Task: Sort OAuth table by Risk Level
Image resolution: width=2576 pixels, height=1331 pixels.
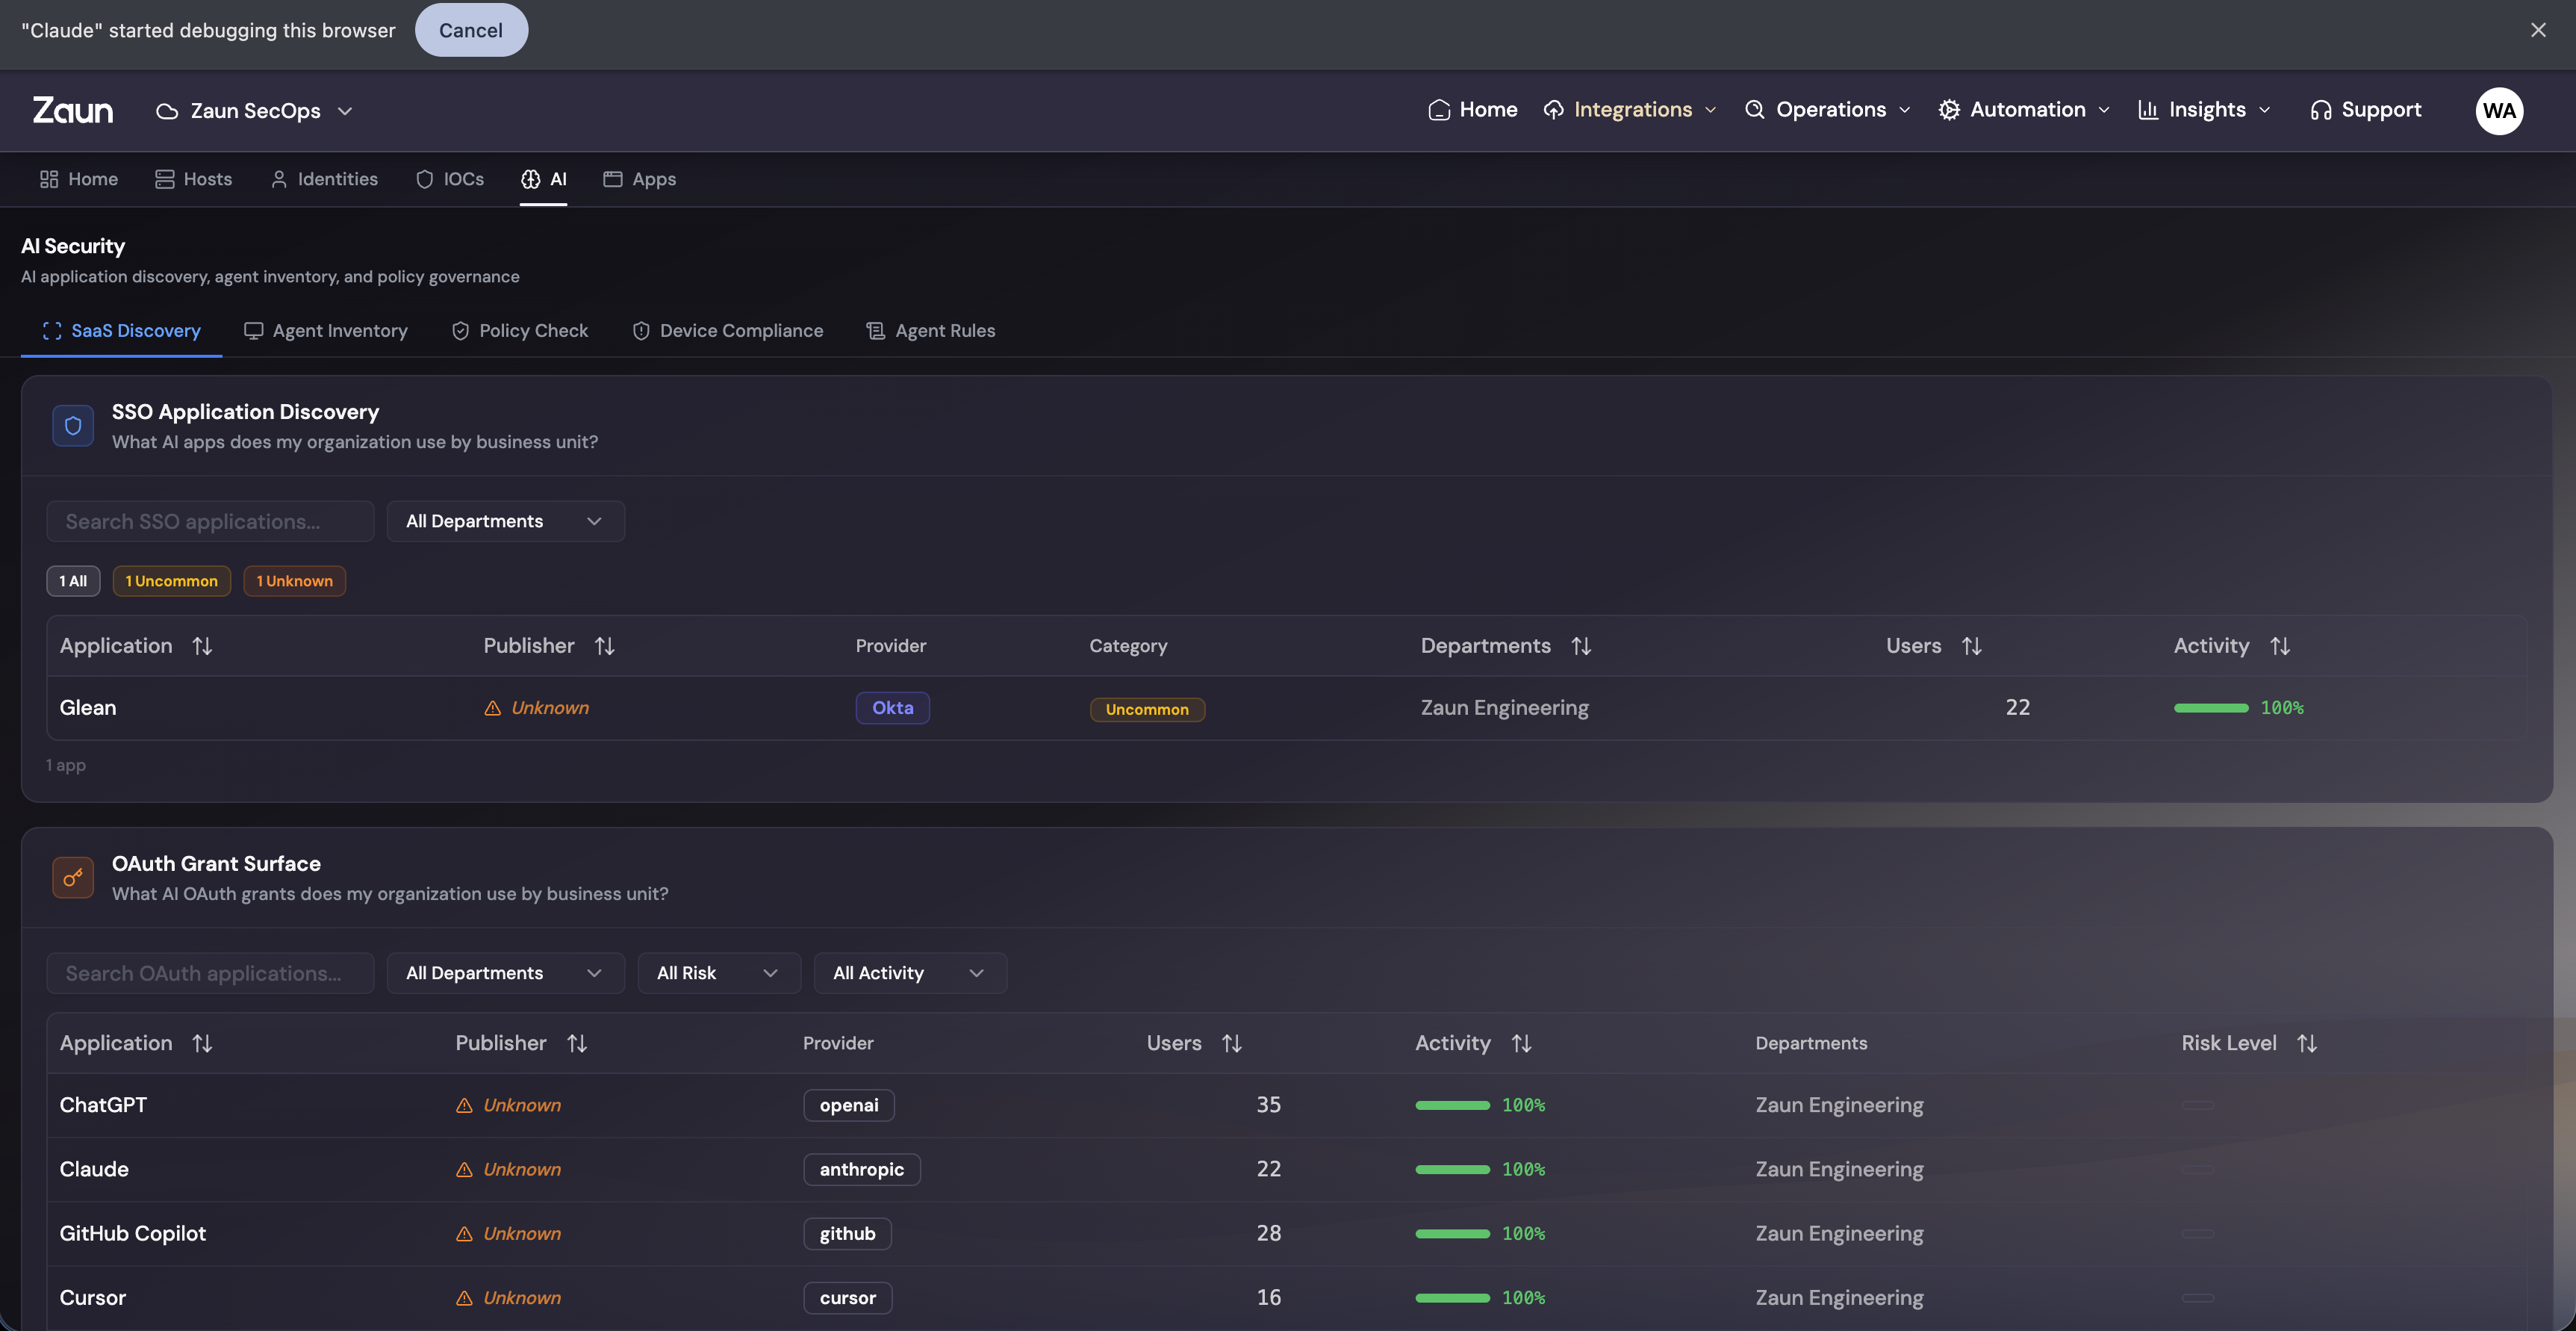Action: [x=2306, y=1043]
